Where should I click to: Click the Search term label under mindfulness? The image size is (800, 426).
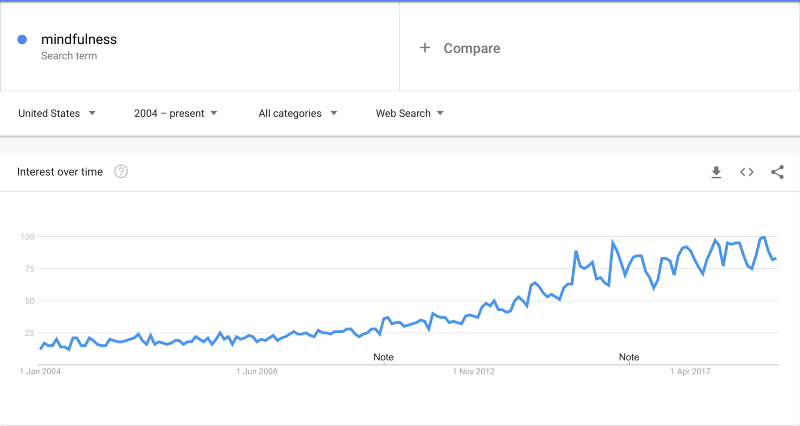(x=69, y=56)
